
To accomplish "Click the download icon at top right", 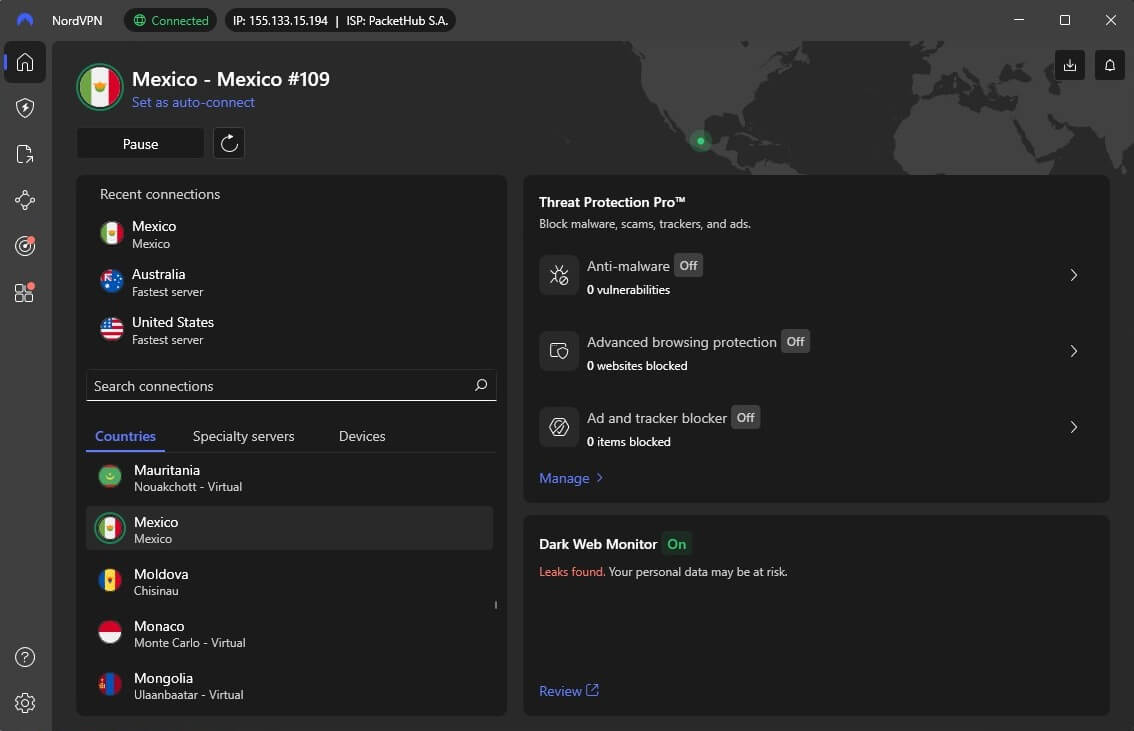I will [x=1069, y=64].
